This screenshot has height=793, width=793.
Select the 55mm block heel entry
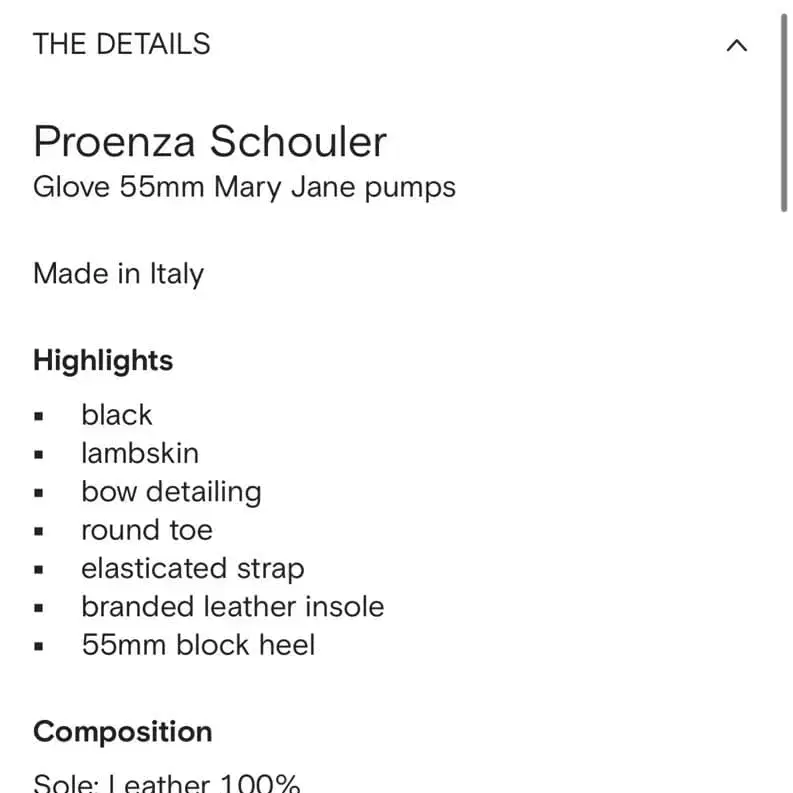pyautogui.click(x=198, y=645)
